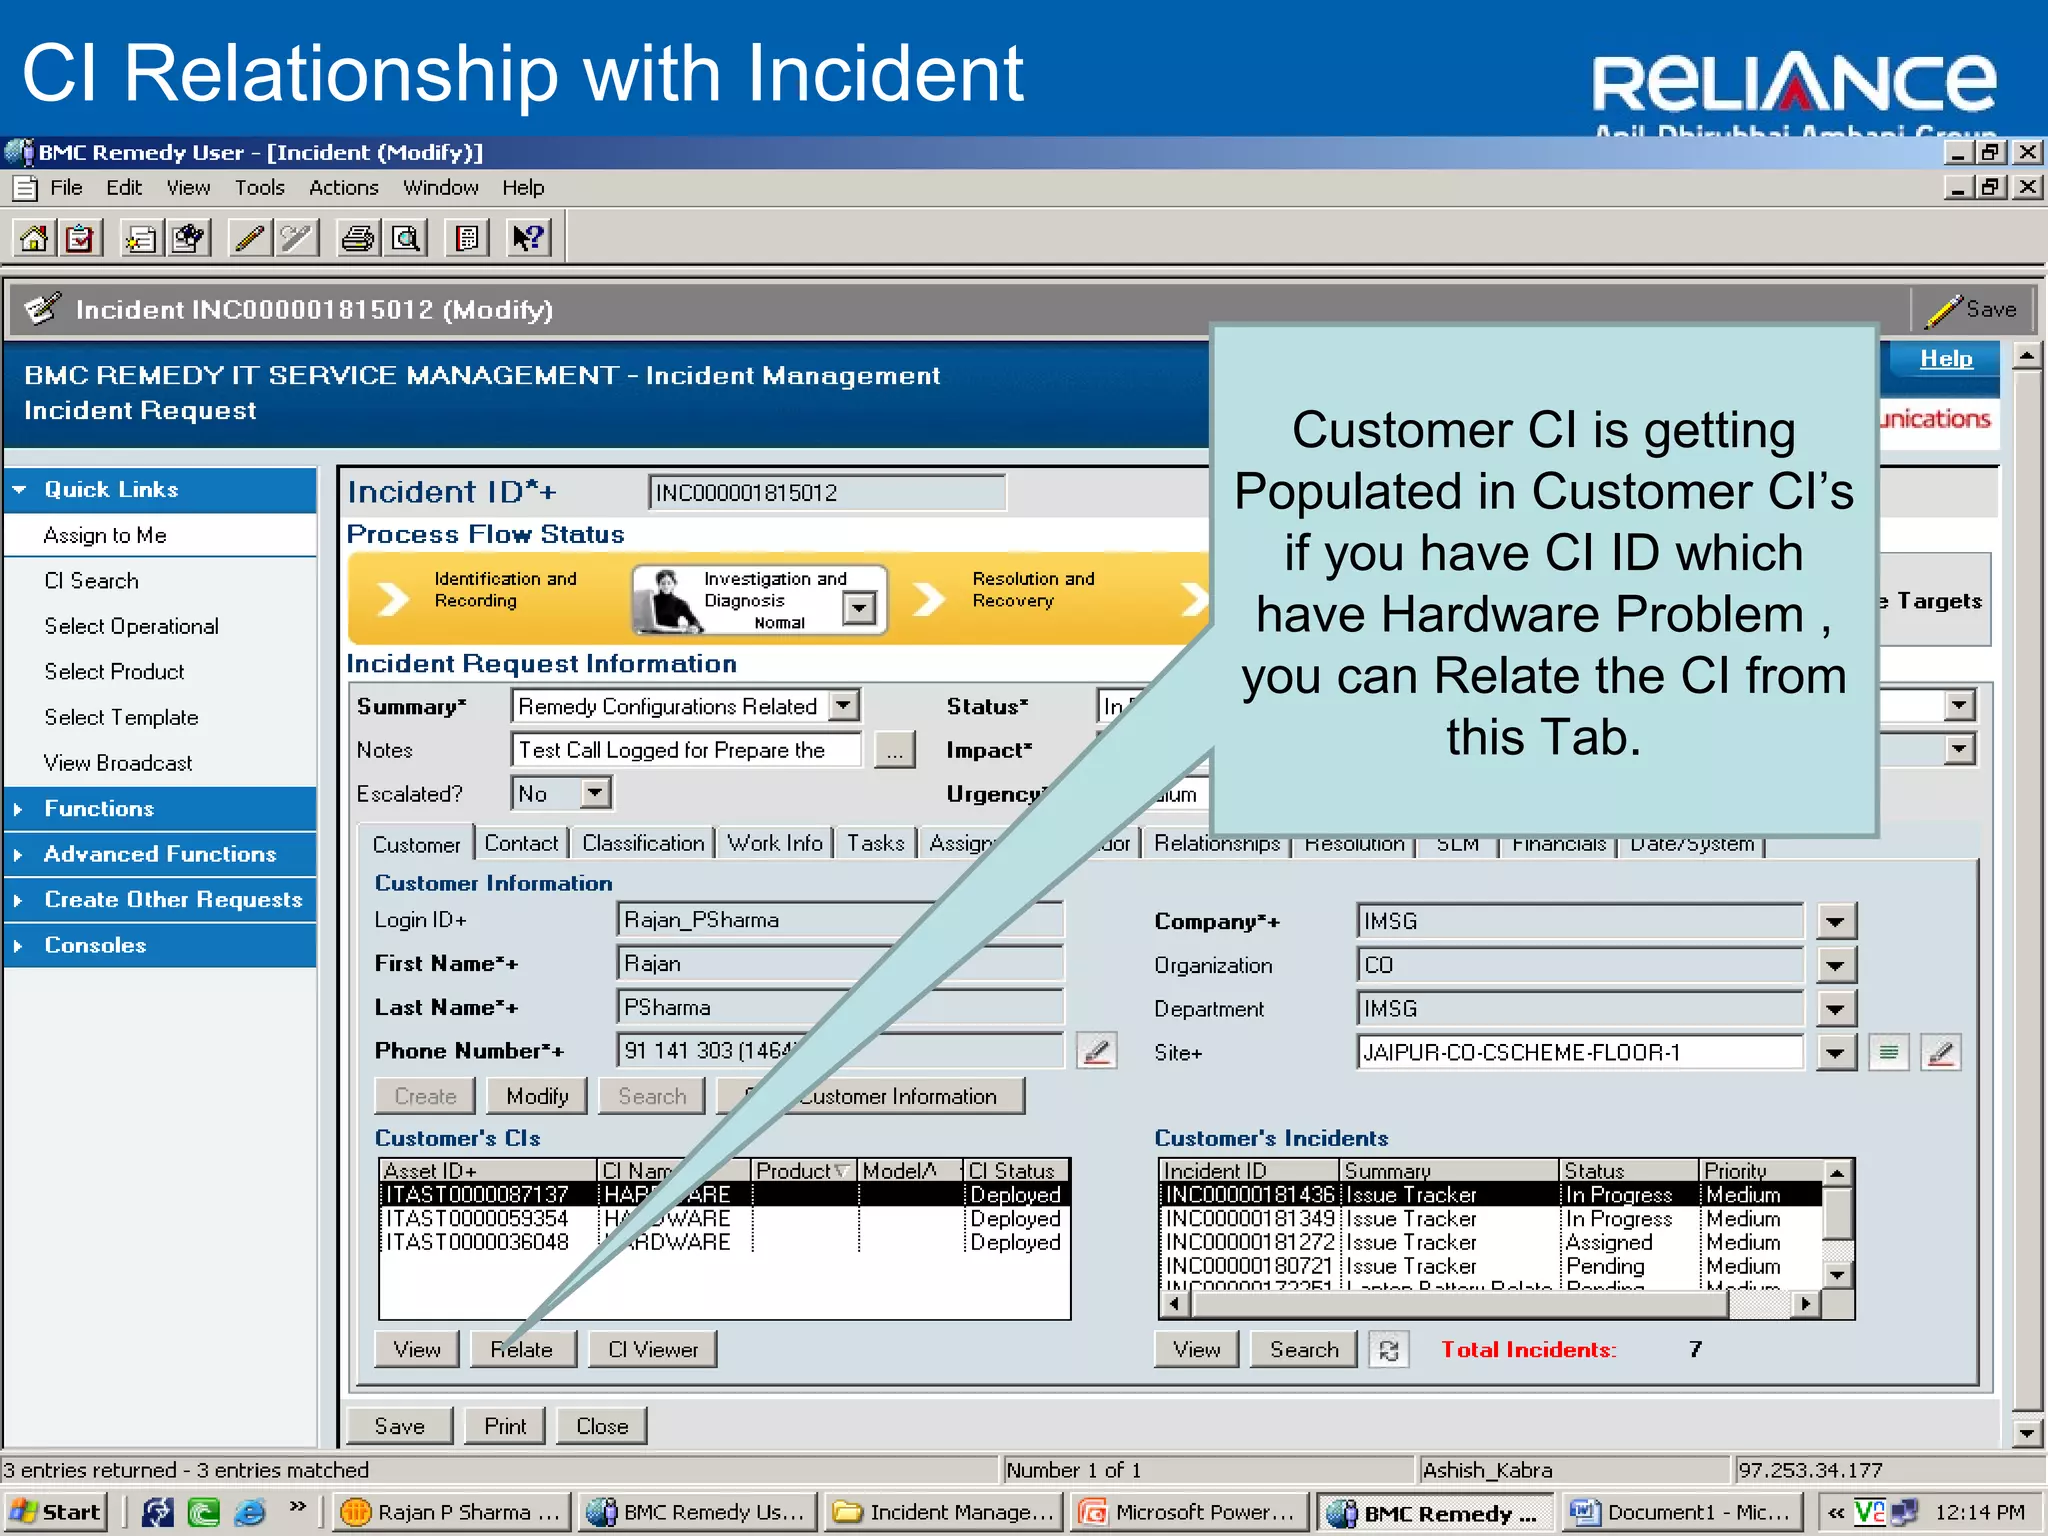Click the Print toolbar icon
The width and height of the screenshot is (2048, 1536).
tap(358, 239)
